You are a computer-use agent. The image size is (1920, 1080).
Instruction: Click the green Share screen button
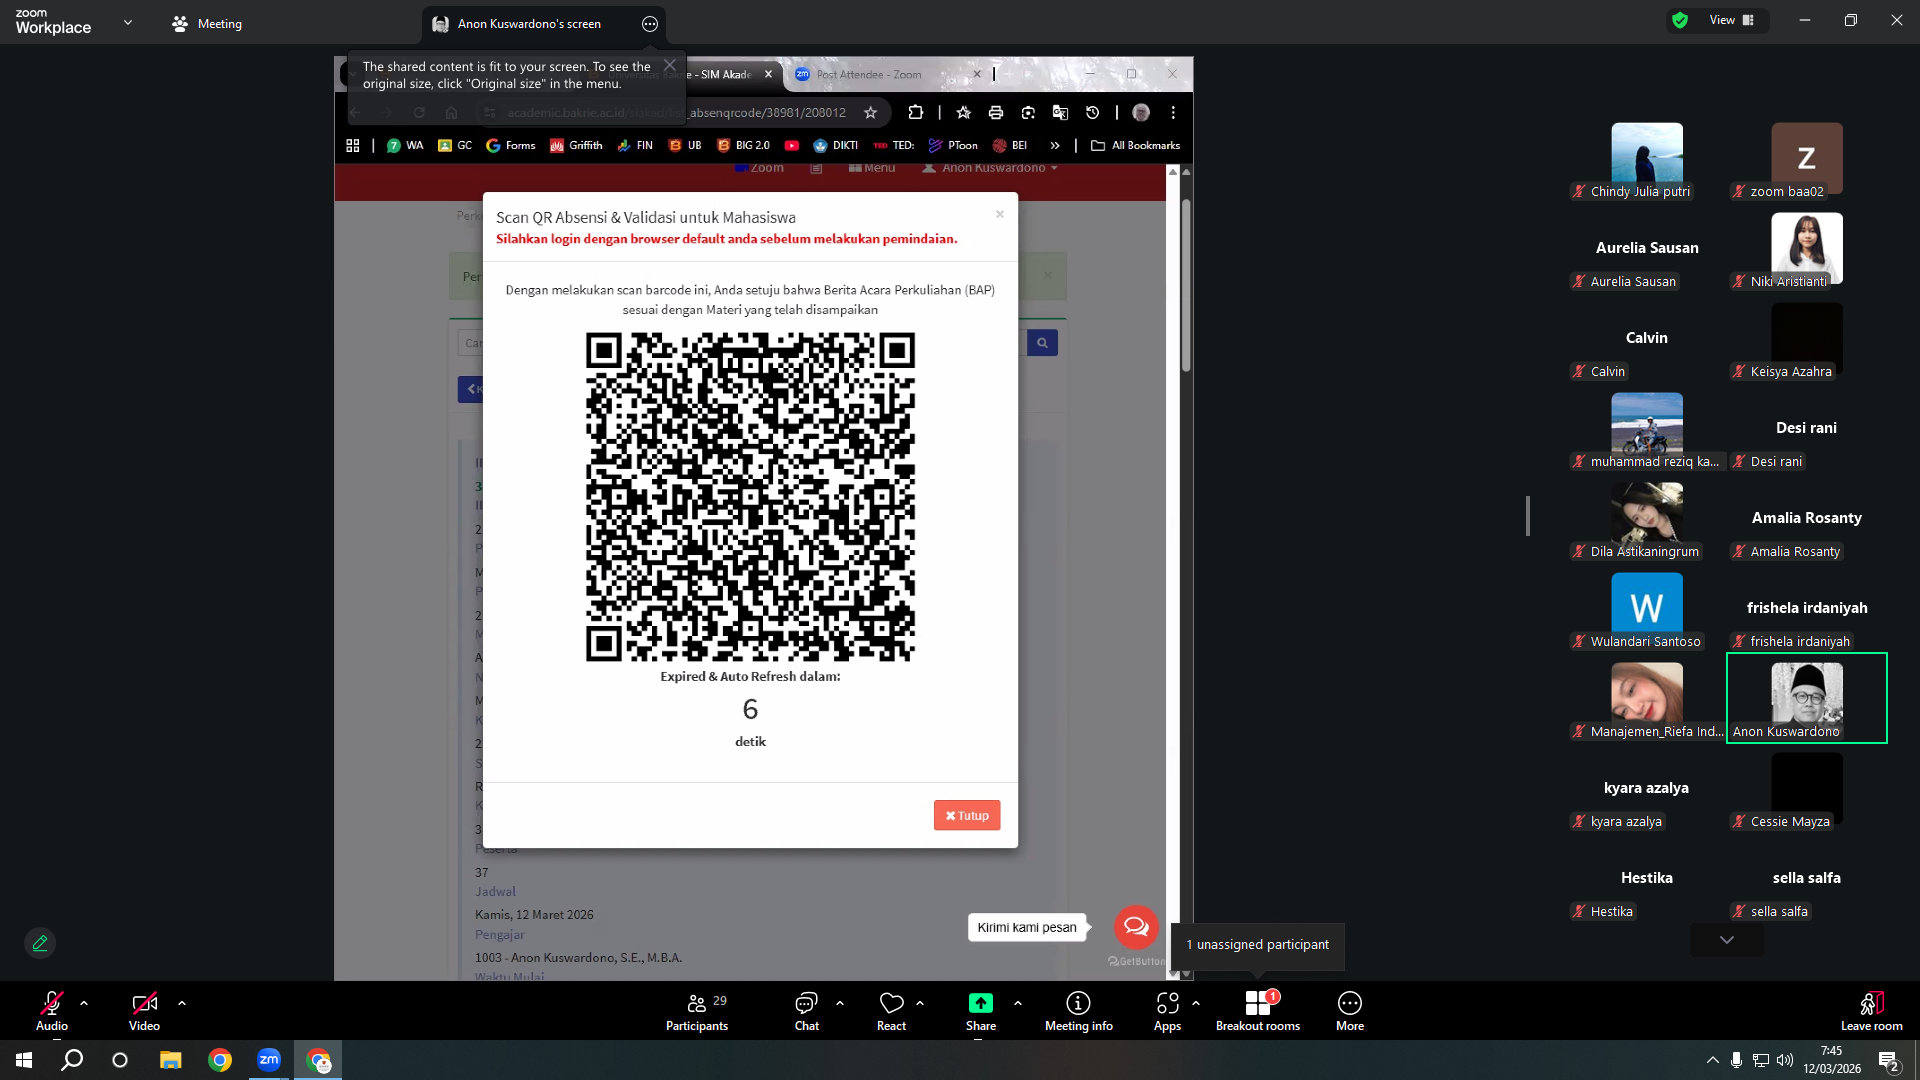click(x=981, y=1010)
